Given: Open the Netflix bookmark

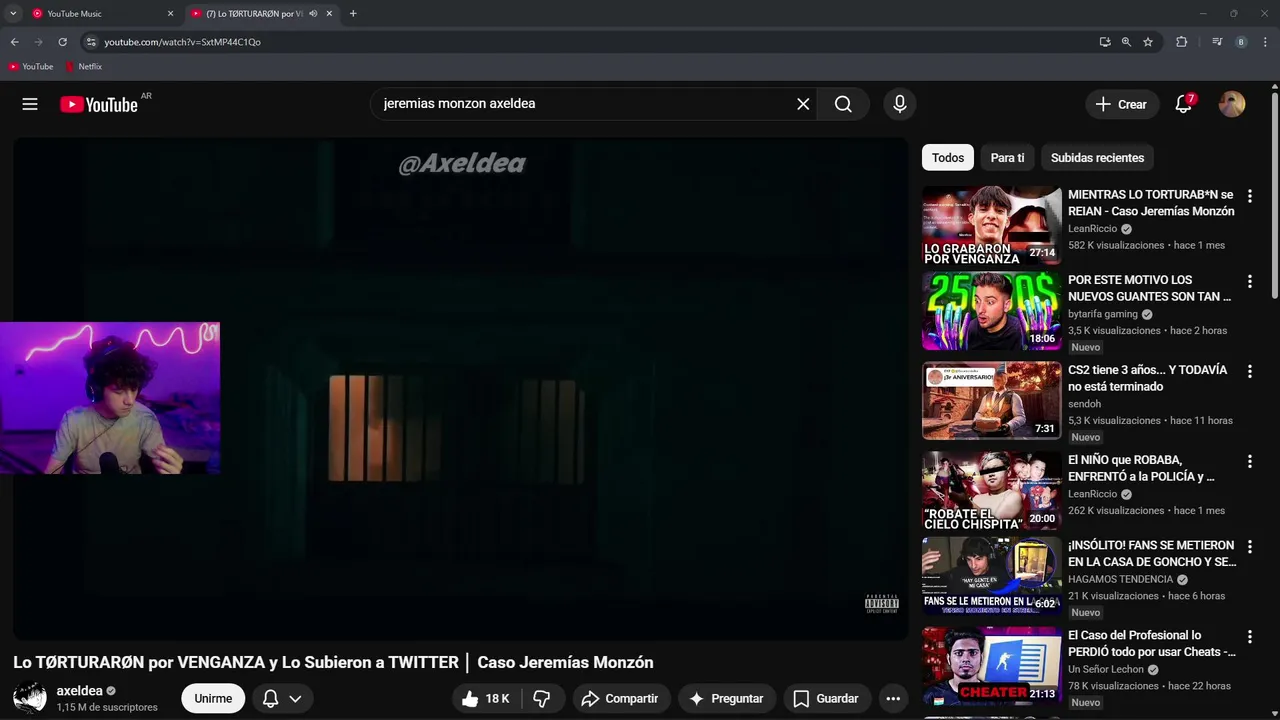Looking at the screenshot, I should pos(83,67).
